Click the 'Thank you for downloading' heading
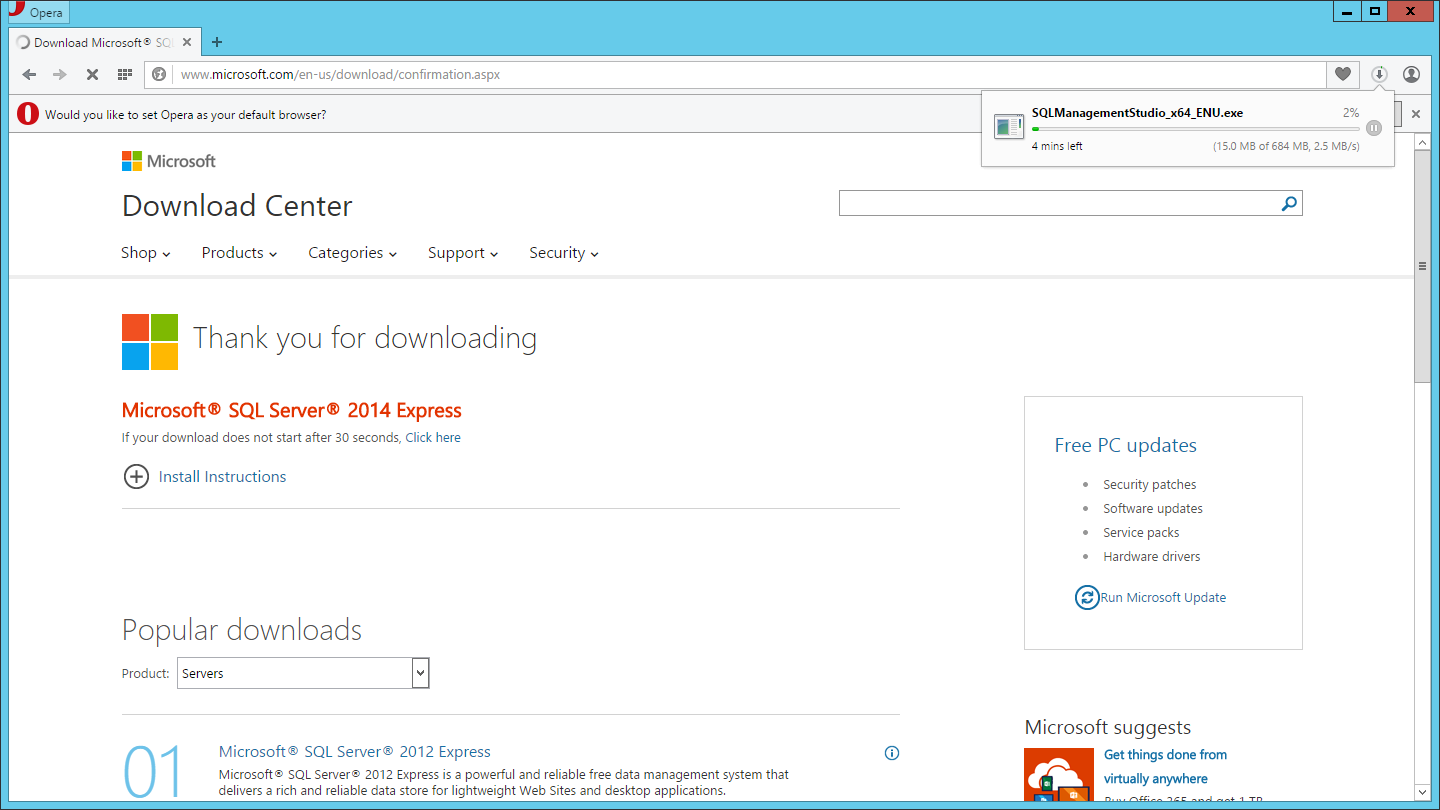This screenshot has width=1440, height=810. [365, 338]
